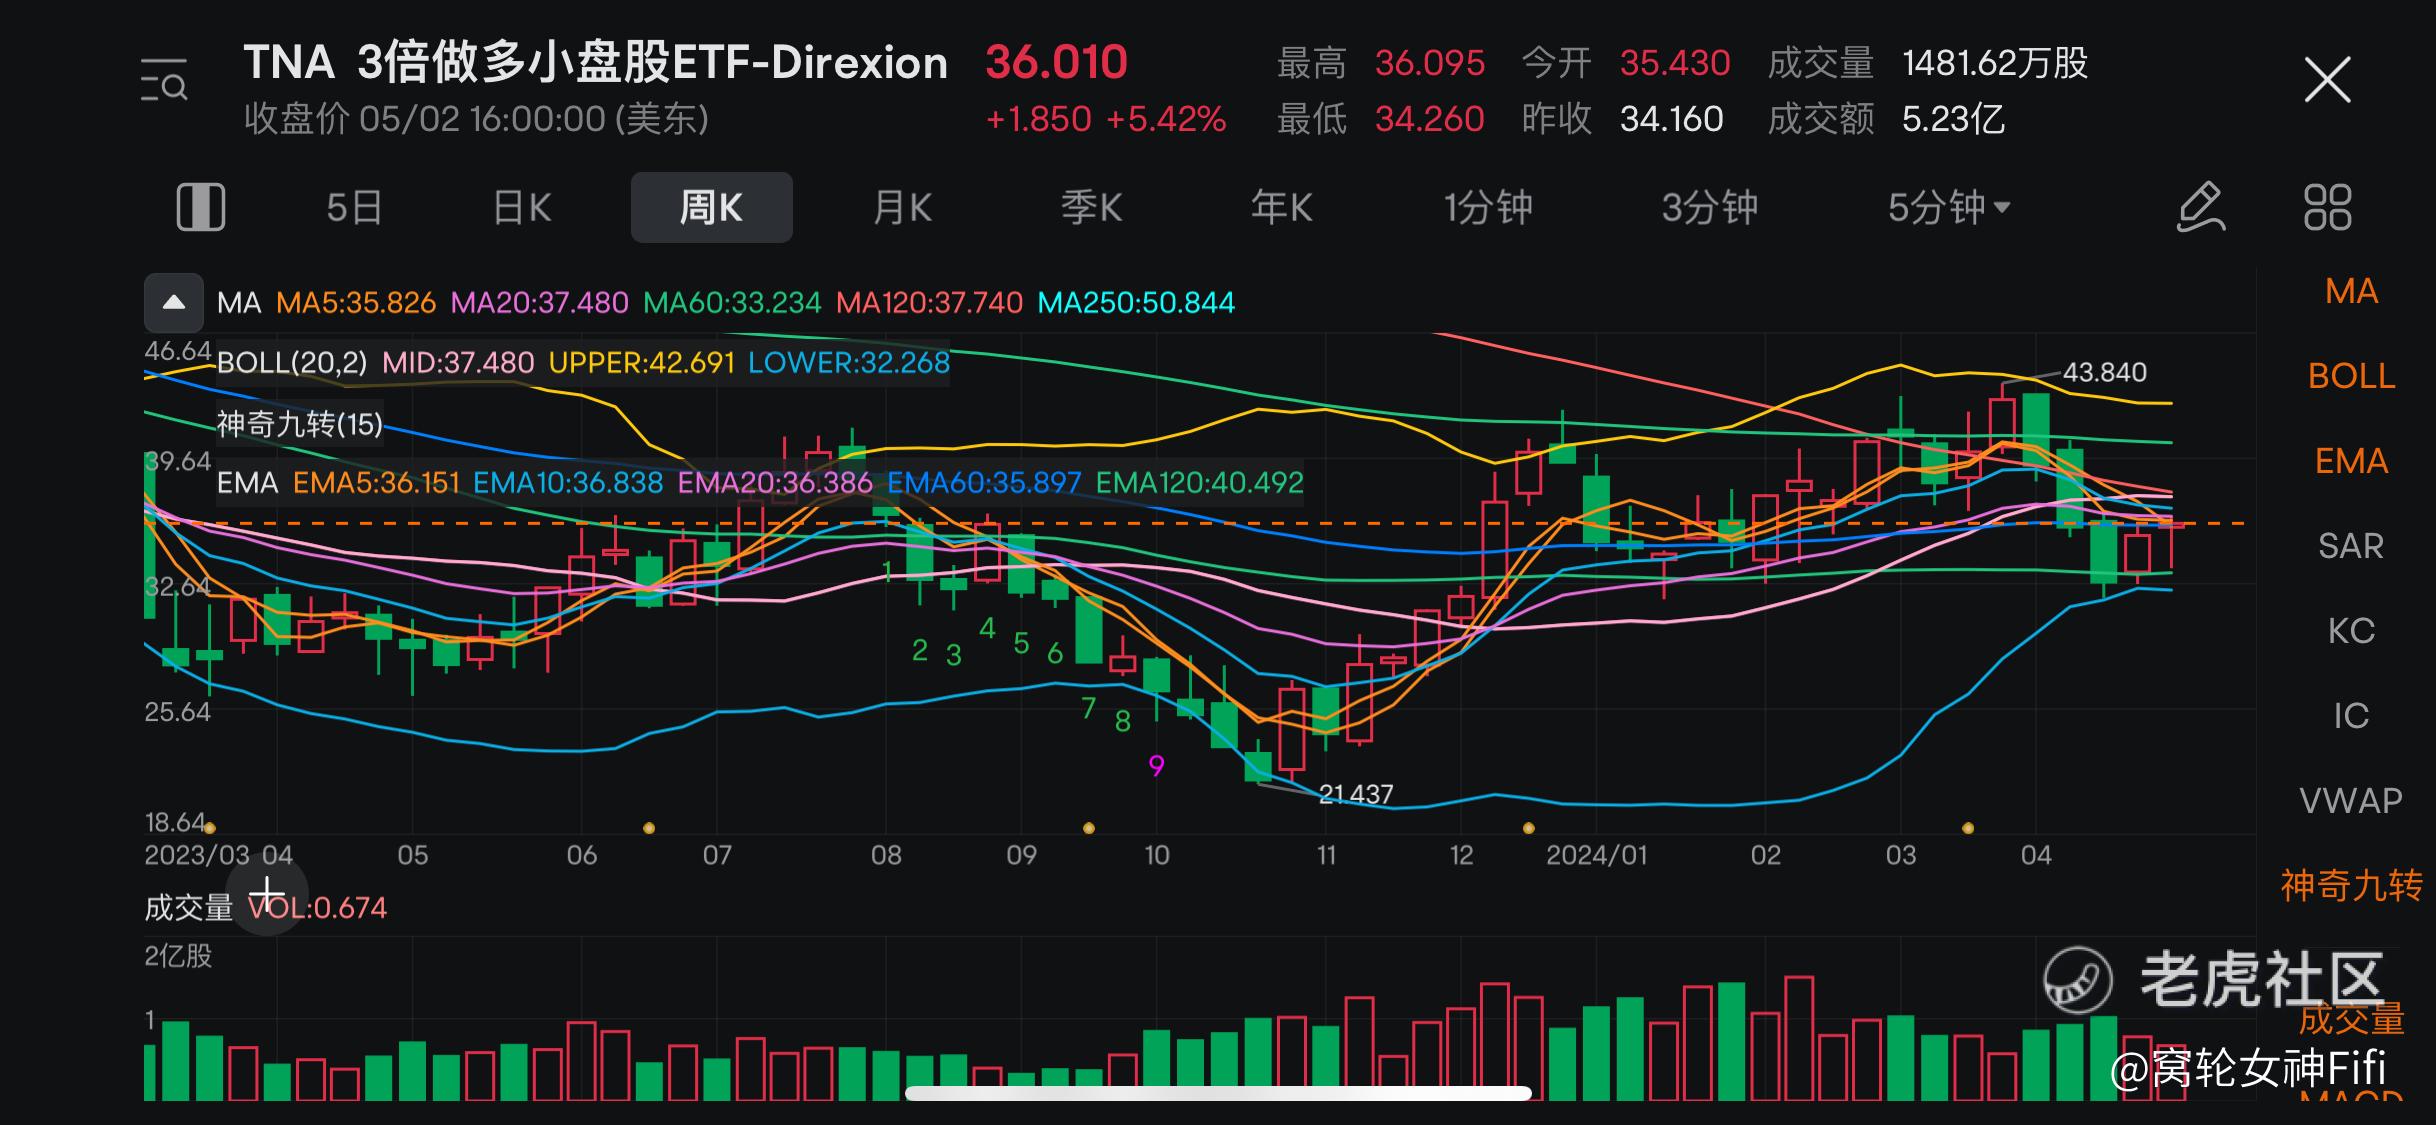
Task: Click the TNA ETF title
Action: click(595, 63)
